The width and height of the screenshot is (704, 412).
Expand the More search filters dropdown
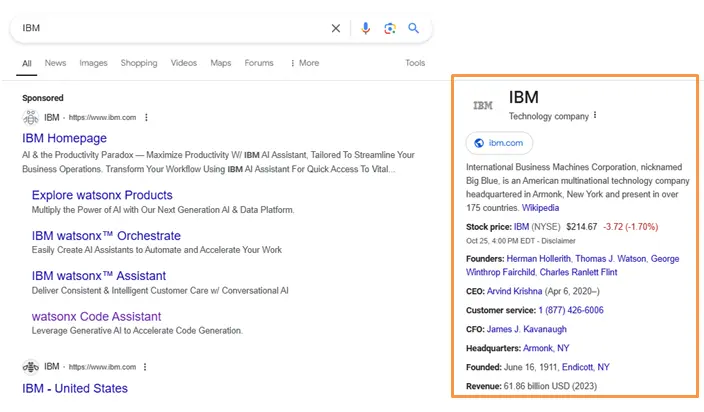click(x=304, y=63)
